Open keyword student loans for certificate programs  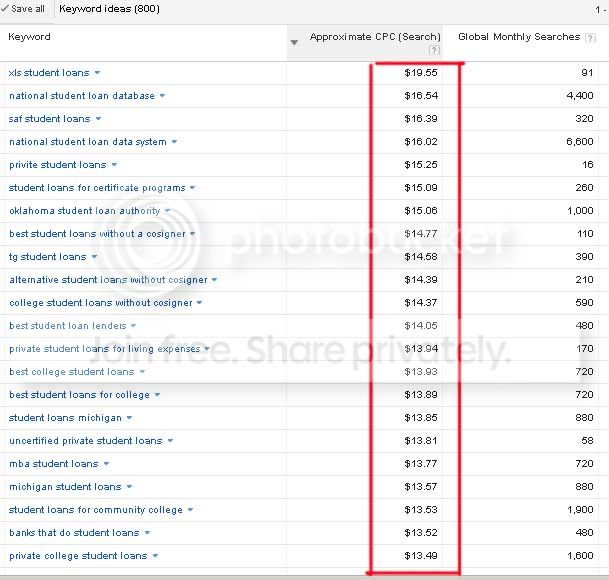(97, 188)
